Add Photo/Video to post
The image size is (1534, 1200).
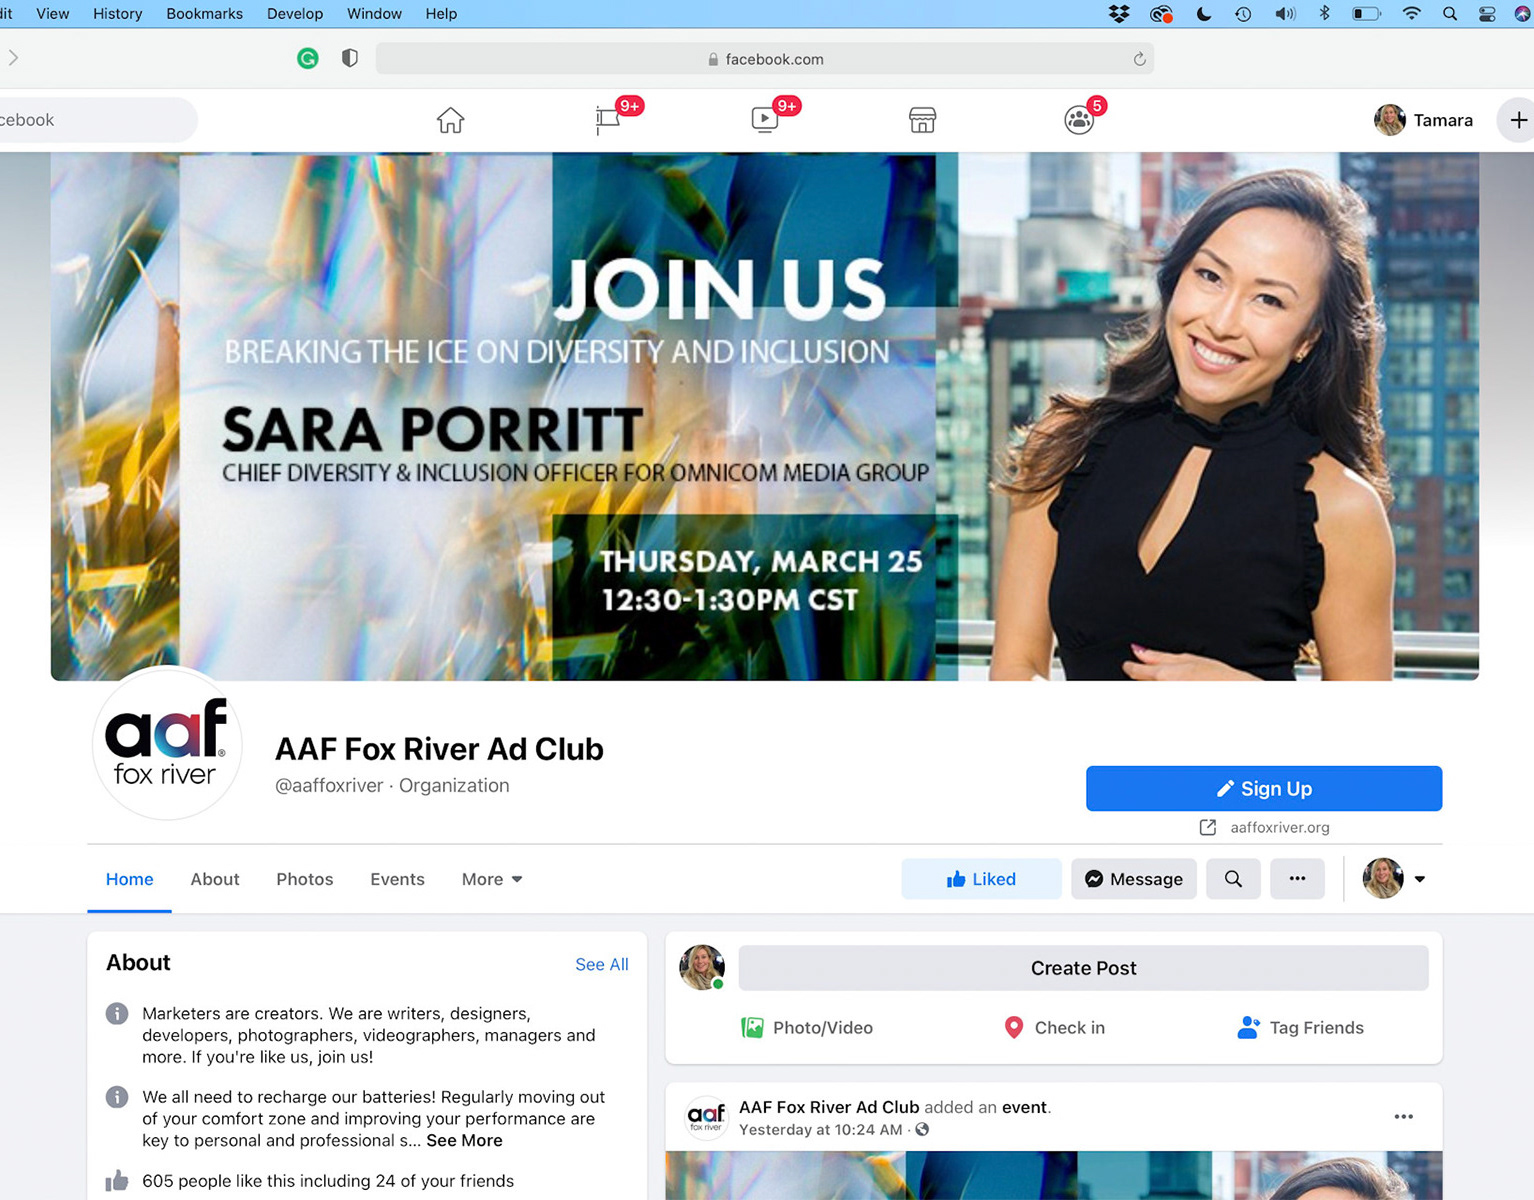pos(807,1027)
